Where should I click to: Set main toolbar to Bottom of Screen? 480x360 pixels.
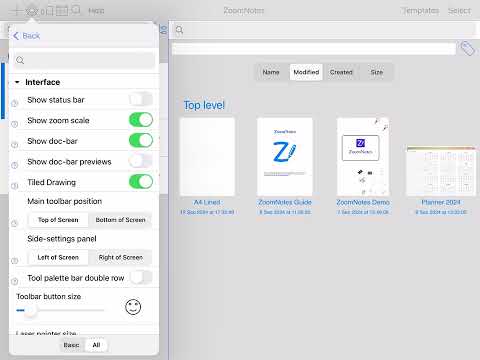point(120,220)
